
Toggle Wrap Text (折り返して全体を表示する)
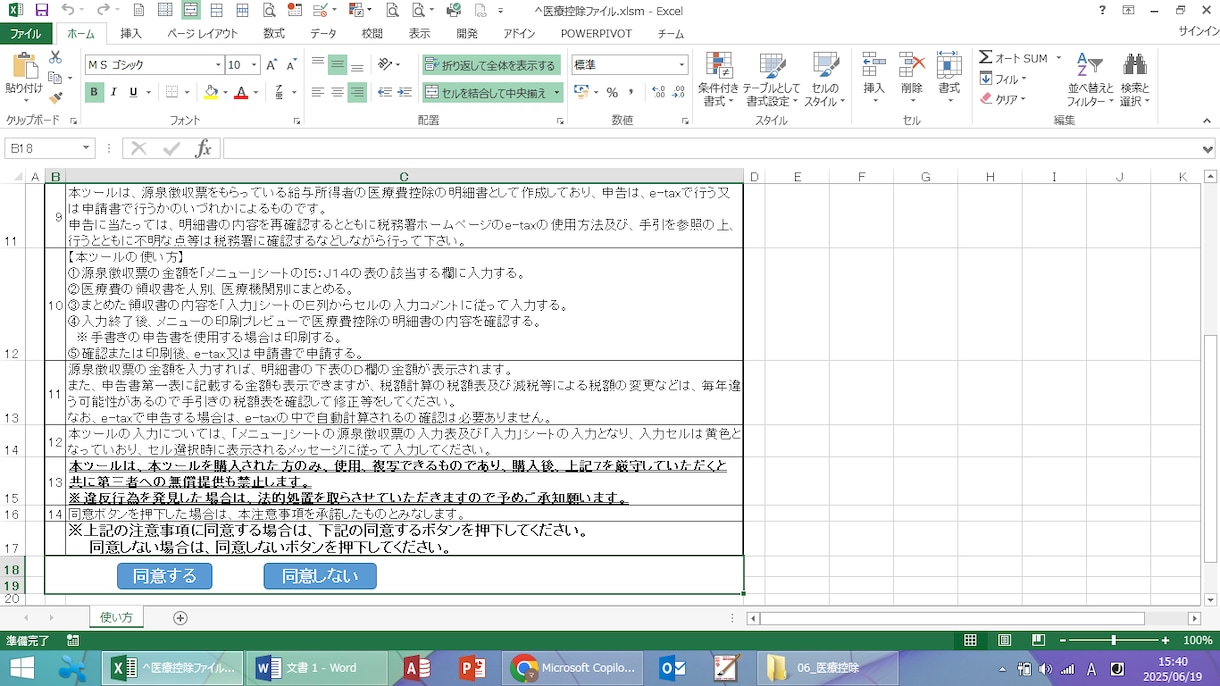490,65
